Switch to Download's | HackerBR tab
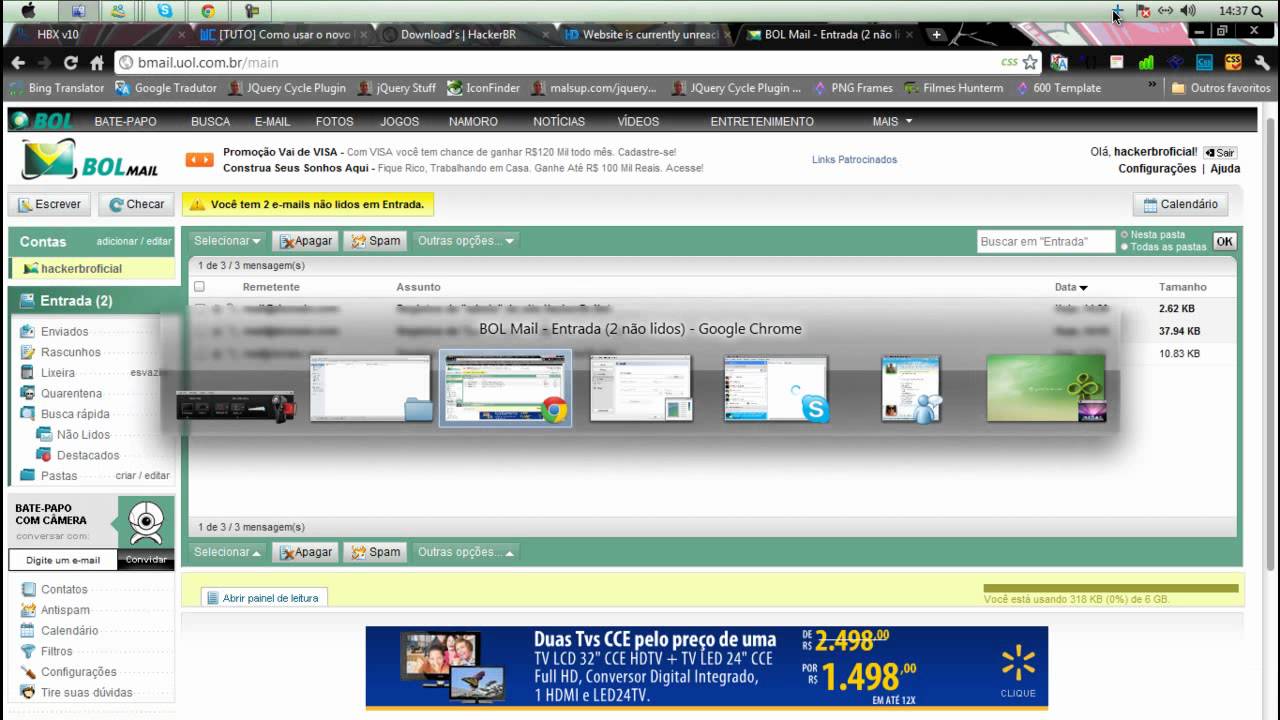Image resolution: width=1280 pixels, height=720 pixels. coord(458,34)
